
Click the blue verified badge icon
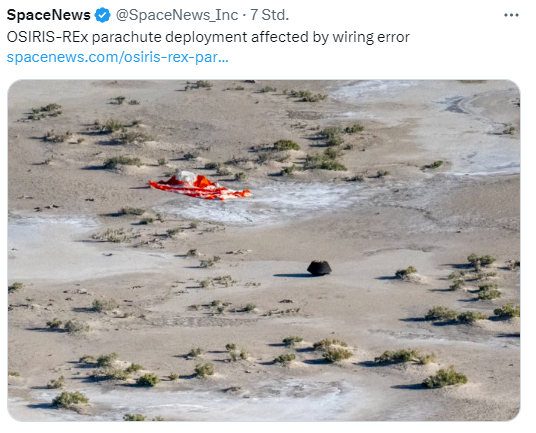pos(103,15)
